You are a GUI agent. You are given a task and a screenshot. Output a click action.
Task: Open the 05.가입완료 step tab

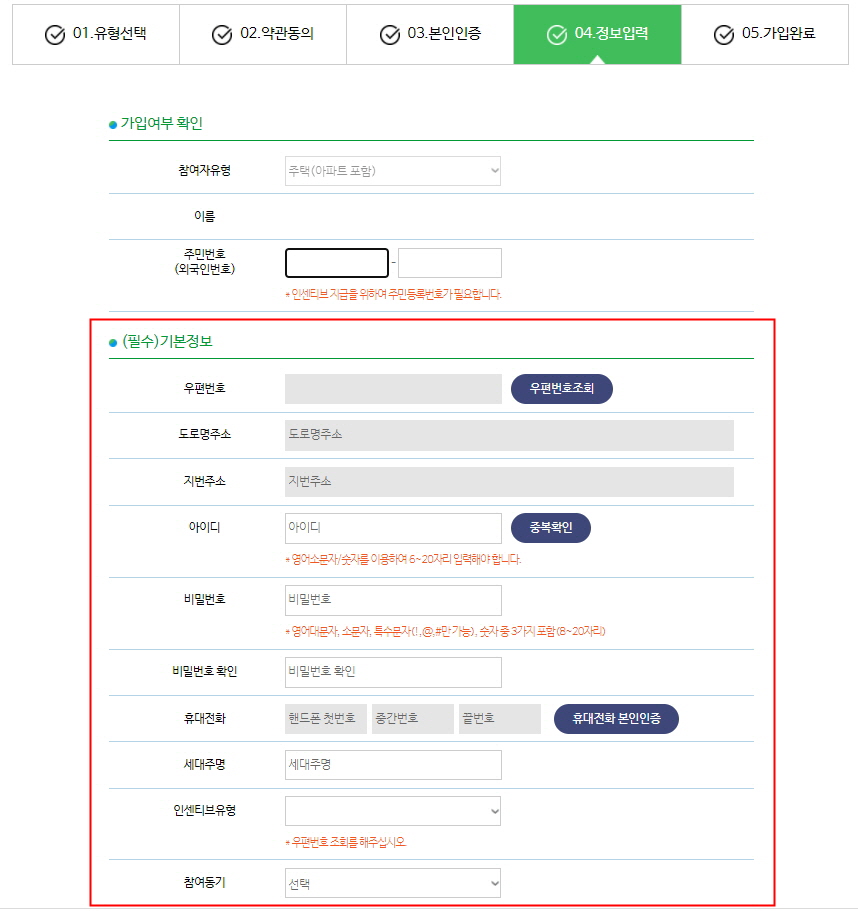click(x=764, y=34)
